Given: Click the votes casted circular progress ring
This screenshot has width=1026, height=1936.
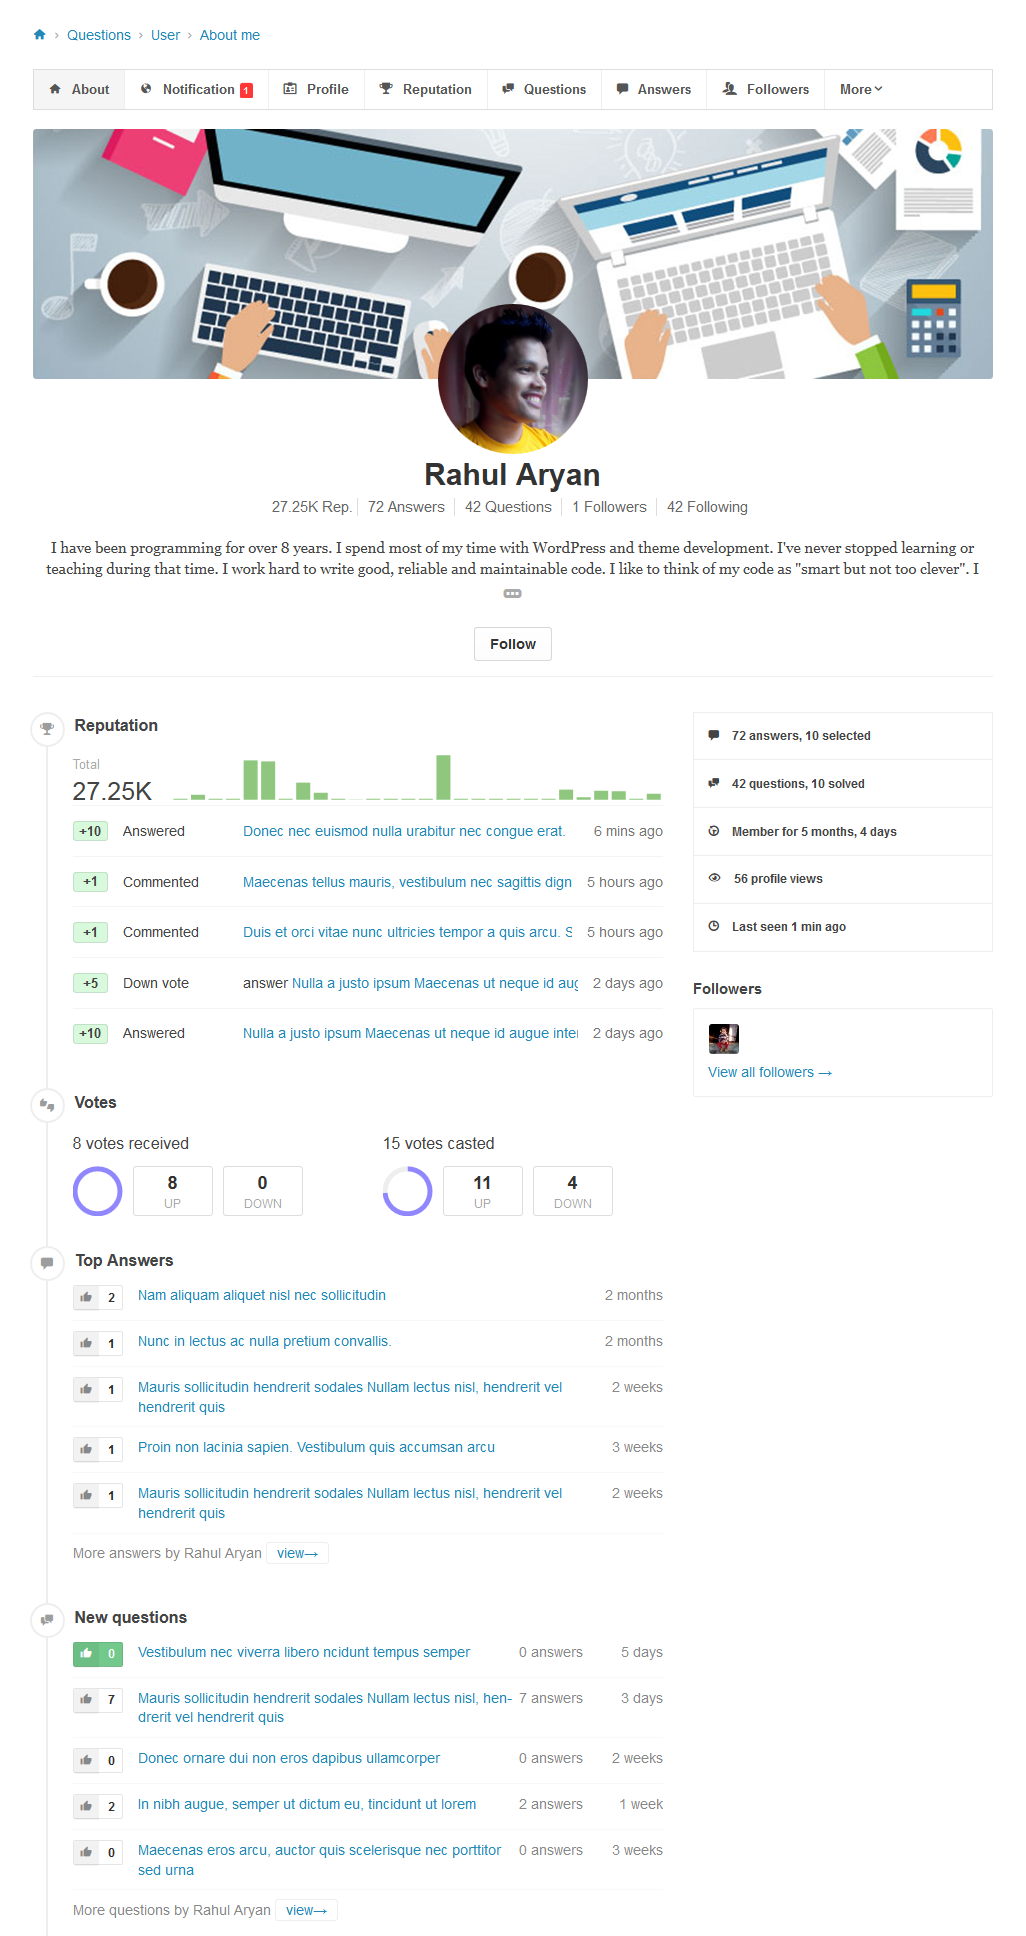Looking at the screenshot, I should pyautogui.click(x=408, y=1191).
